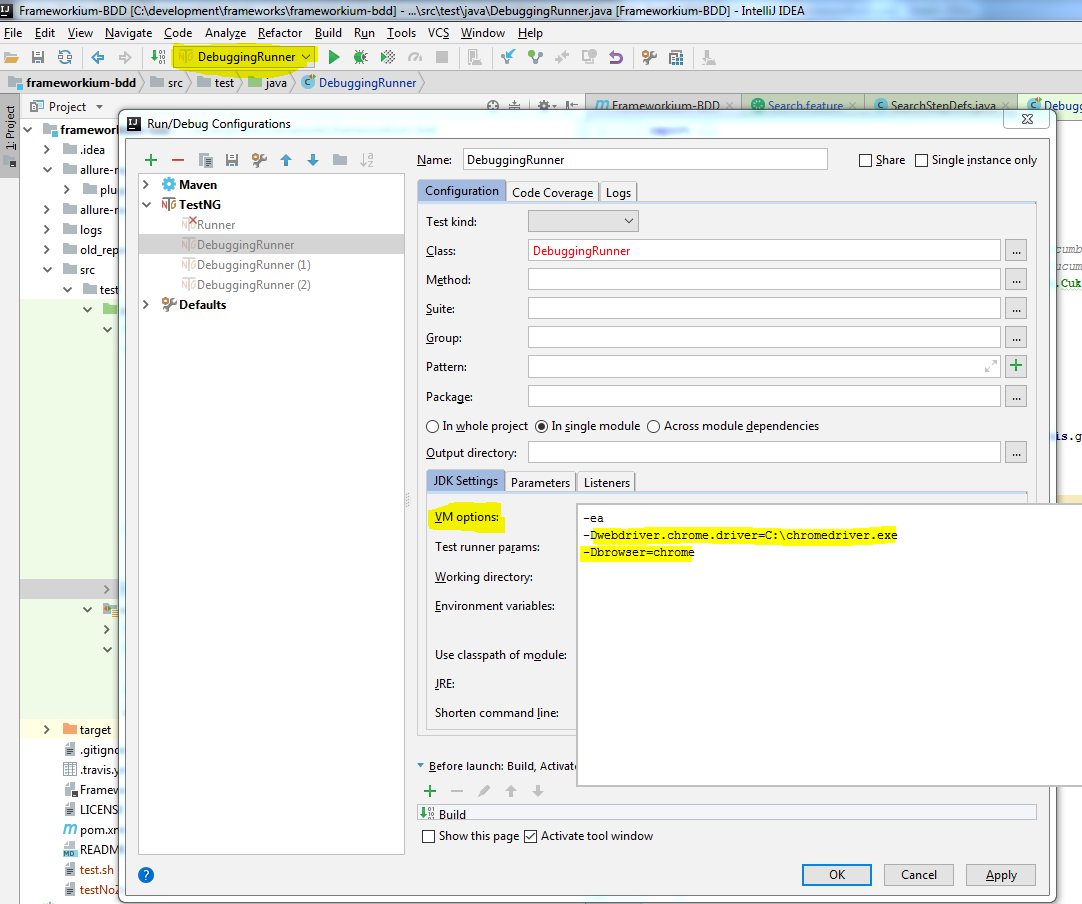Expand the Defaults node
Viewport: 1082px width, 904px height.
[x=146, y=305]
